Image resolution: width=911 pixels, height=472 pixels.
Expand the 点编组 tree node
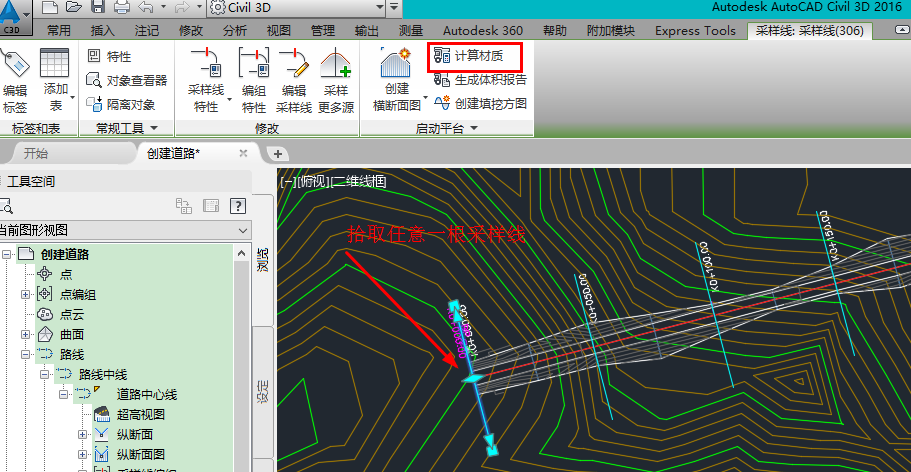(25, 295)
